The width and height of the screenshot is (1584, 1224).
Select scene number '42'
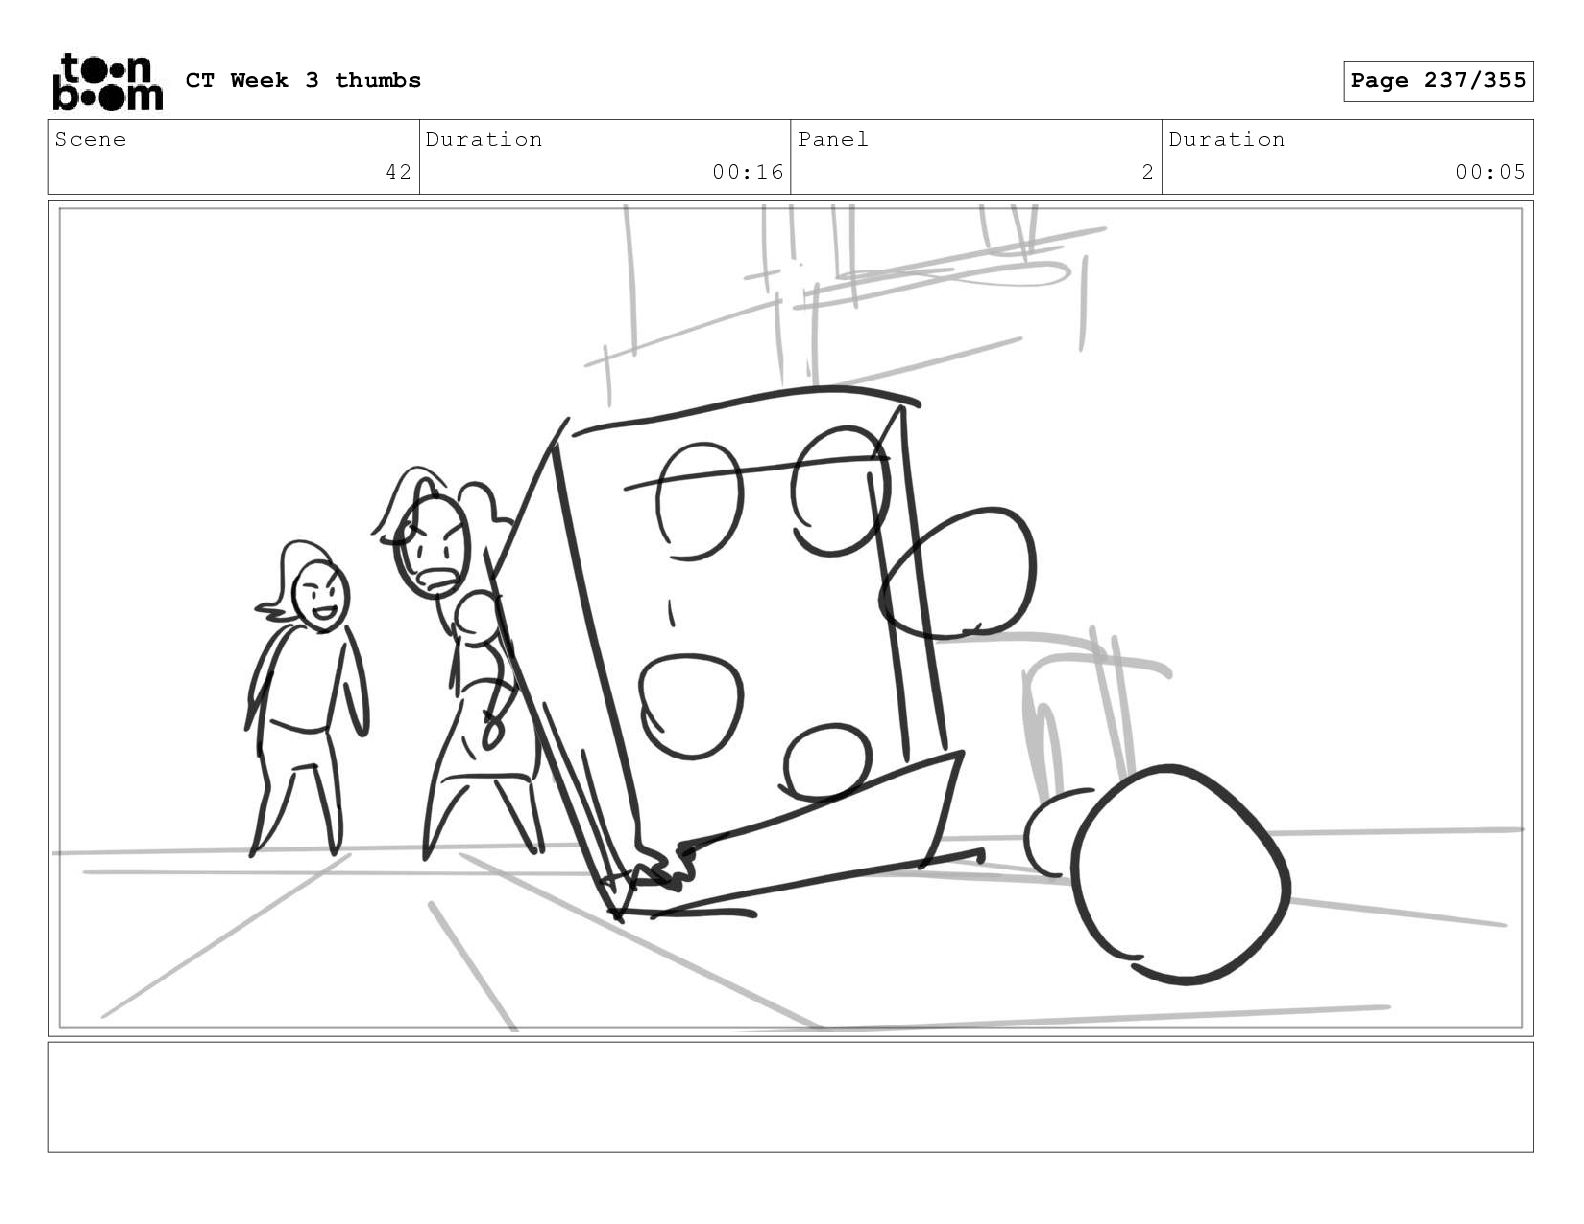(398, 172)
